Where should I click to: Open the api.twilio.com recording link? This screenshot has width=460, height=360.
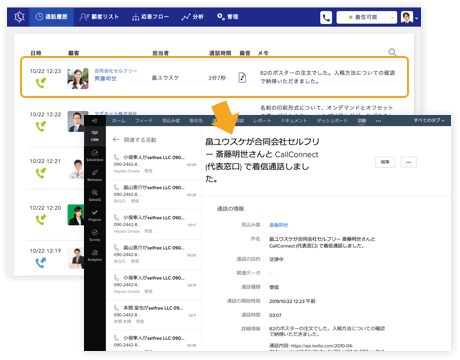coord(321,346)
